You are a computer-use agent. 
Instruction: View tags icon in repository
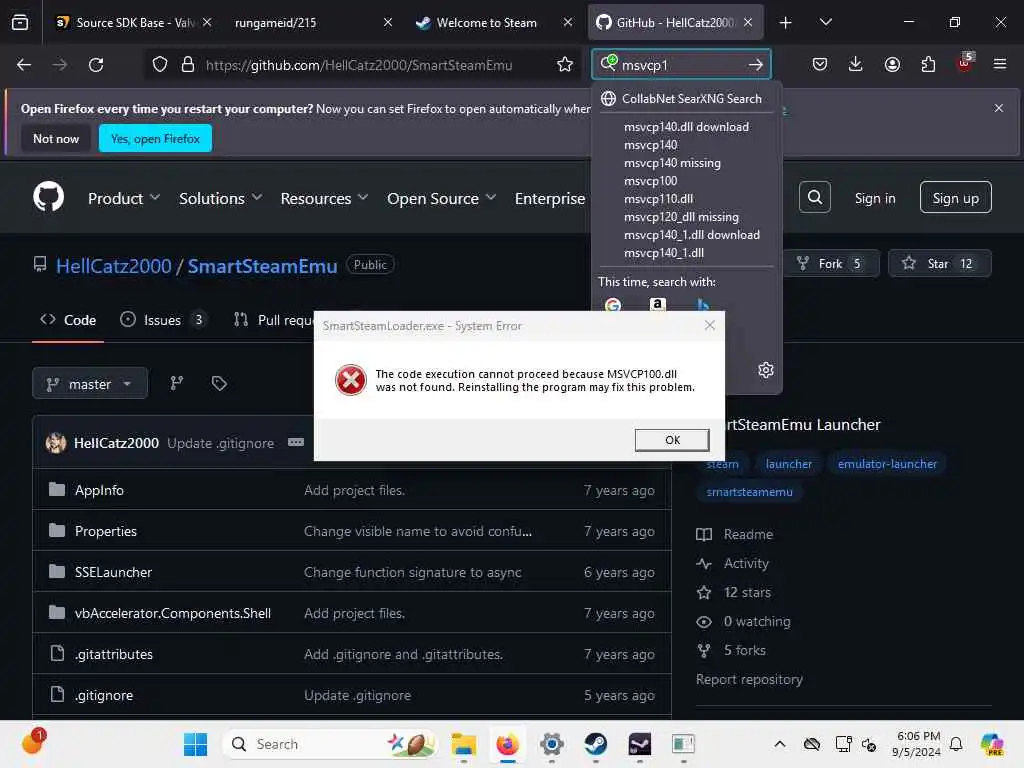(219, 383)
